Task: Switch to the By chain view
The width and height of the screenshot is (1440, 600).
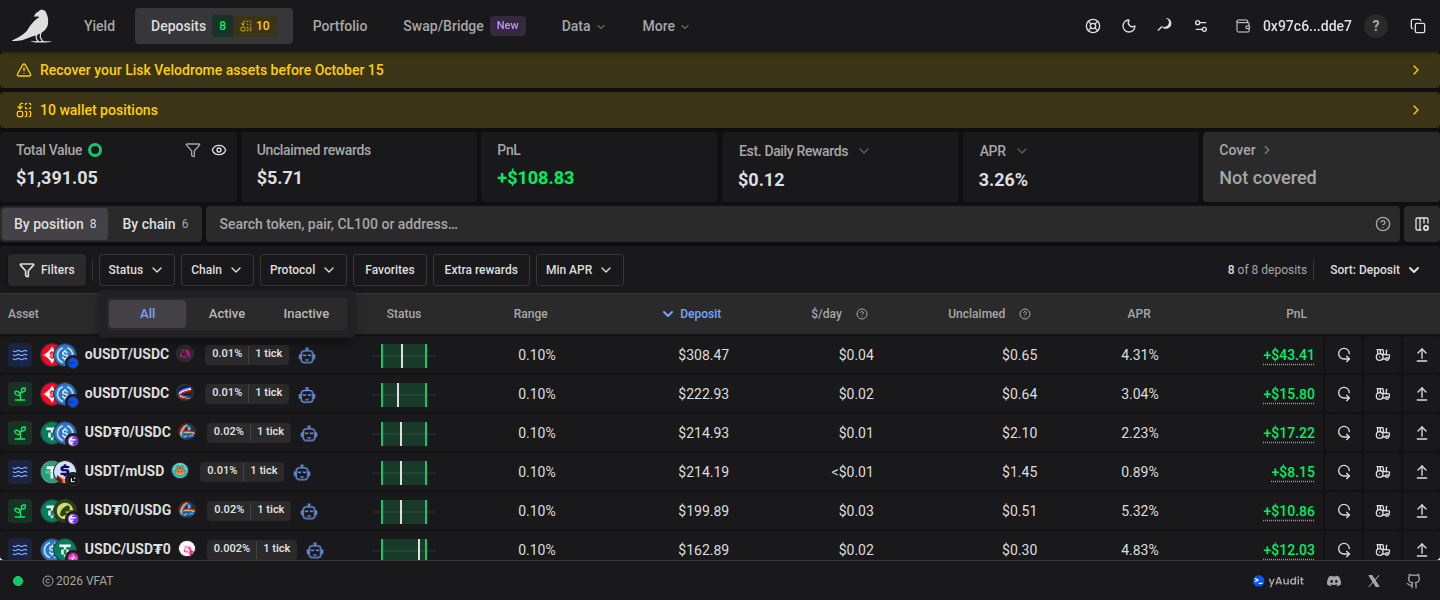Action: 155,224
